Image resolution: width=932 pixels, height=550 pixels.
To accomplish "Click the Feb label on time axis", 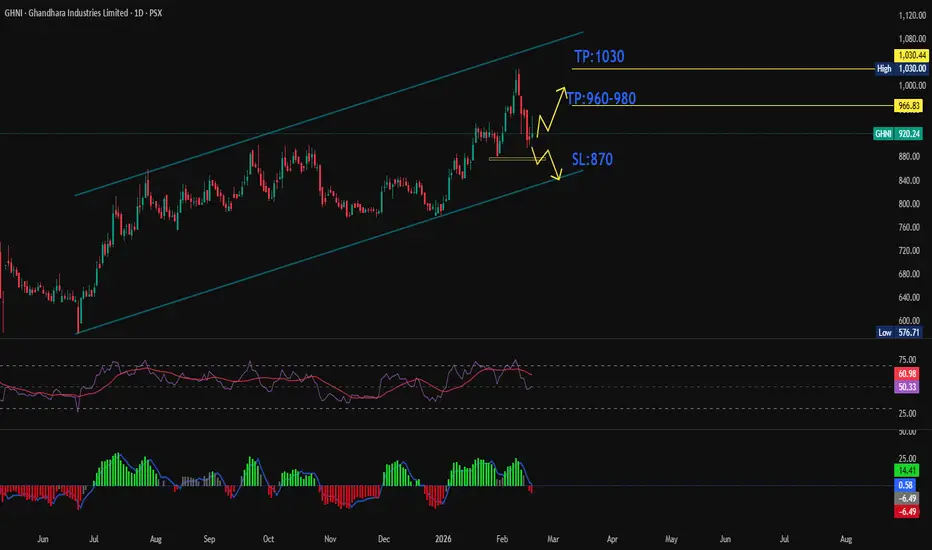I will point(502,539).
